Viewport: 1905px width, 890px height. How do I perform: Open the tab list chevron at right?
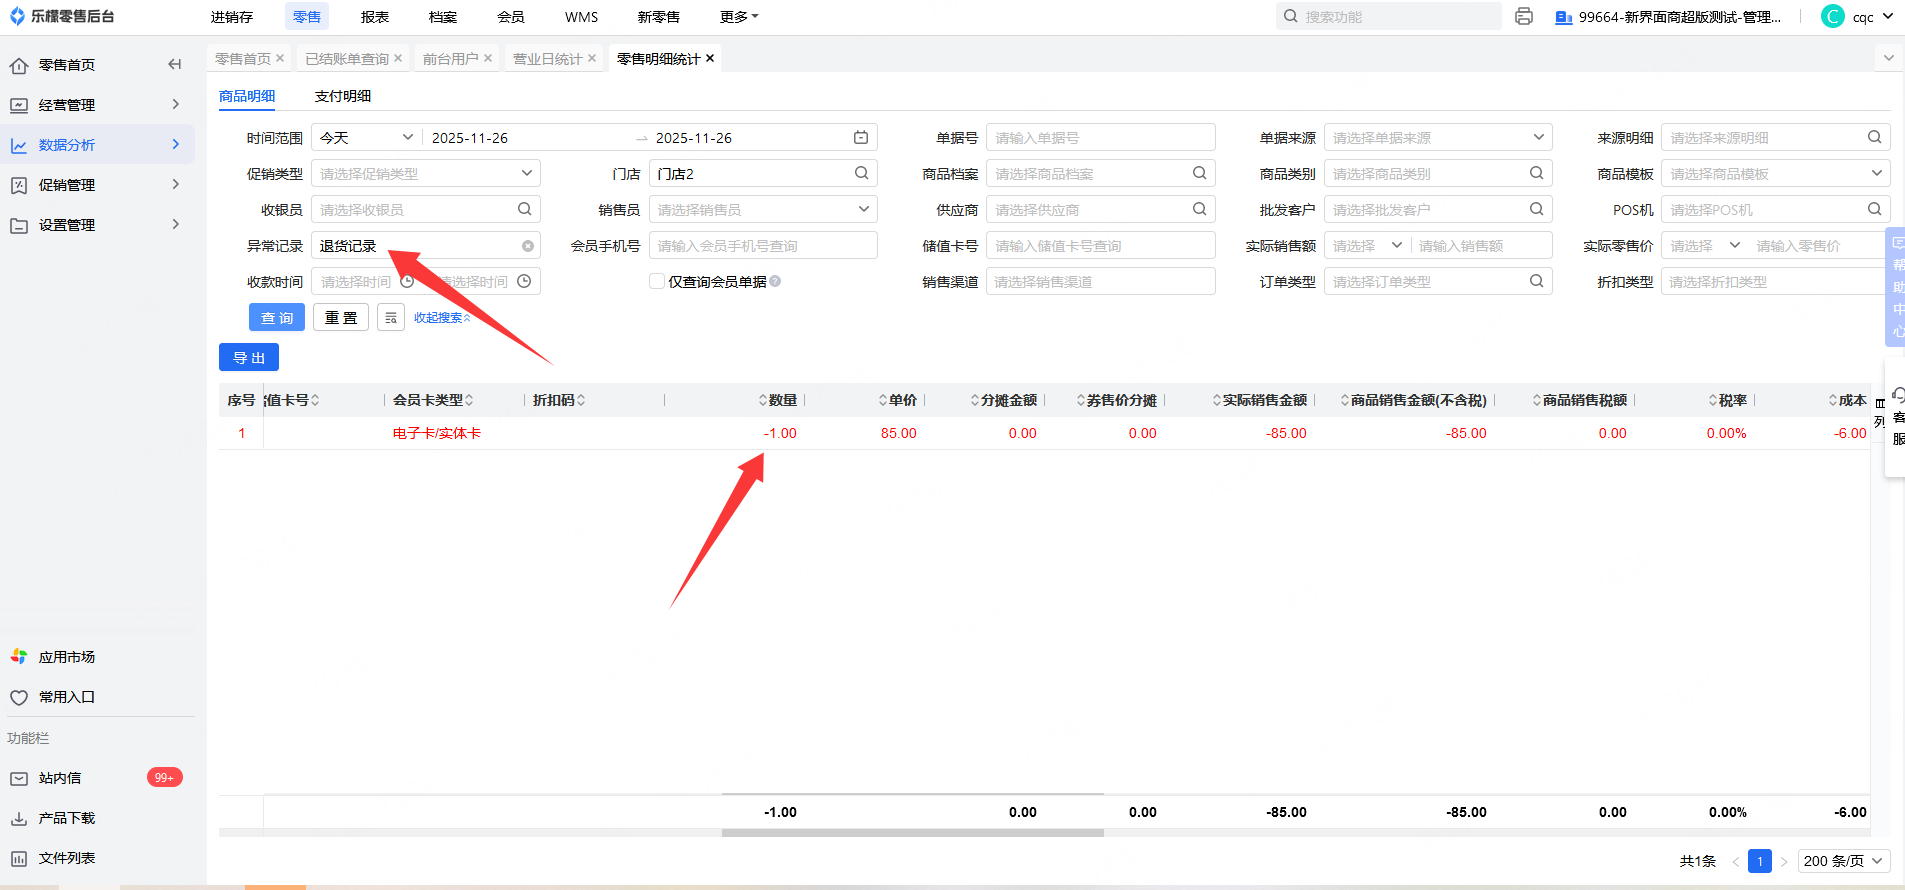[1888, 58]
